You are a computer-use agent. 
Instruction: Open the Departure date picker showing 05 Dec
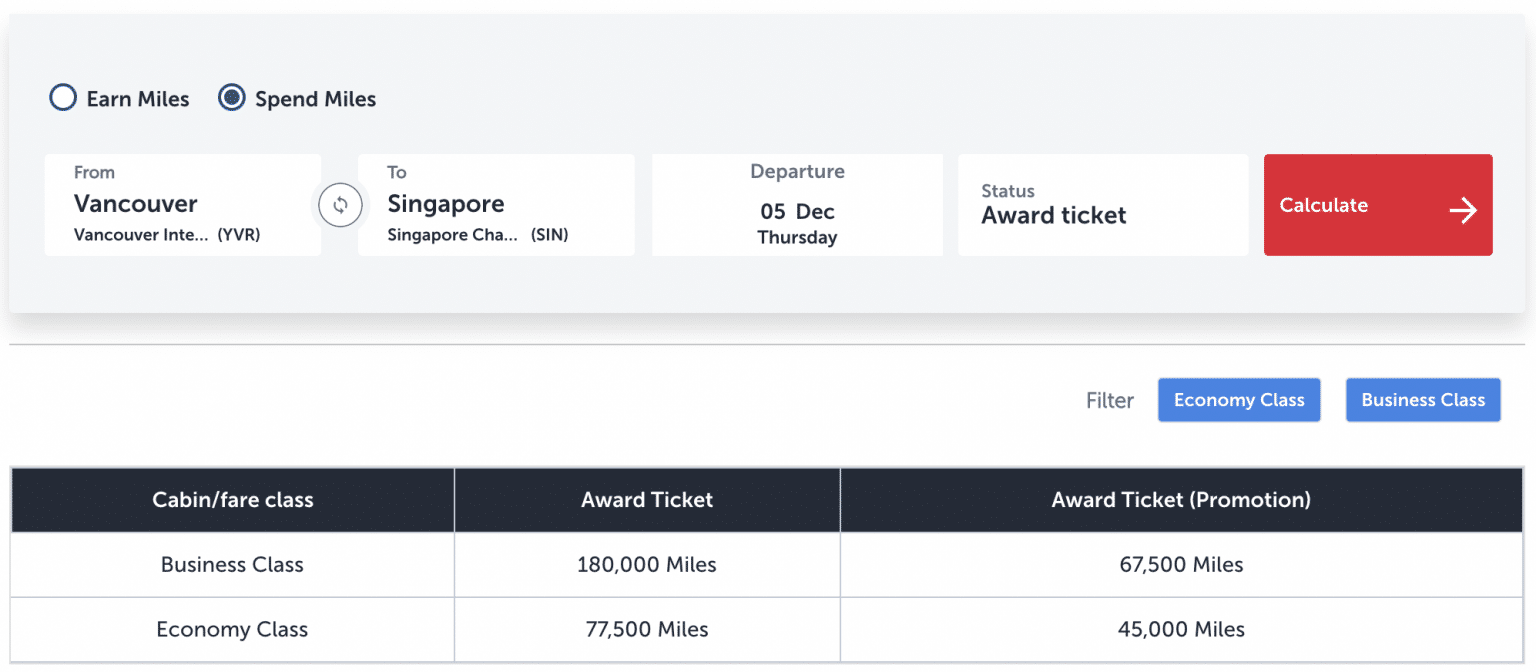click(797, 204)
